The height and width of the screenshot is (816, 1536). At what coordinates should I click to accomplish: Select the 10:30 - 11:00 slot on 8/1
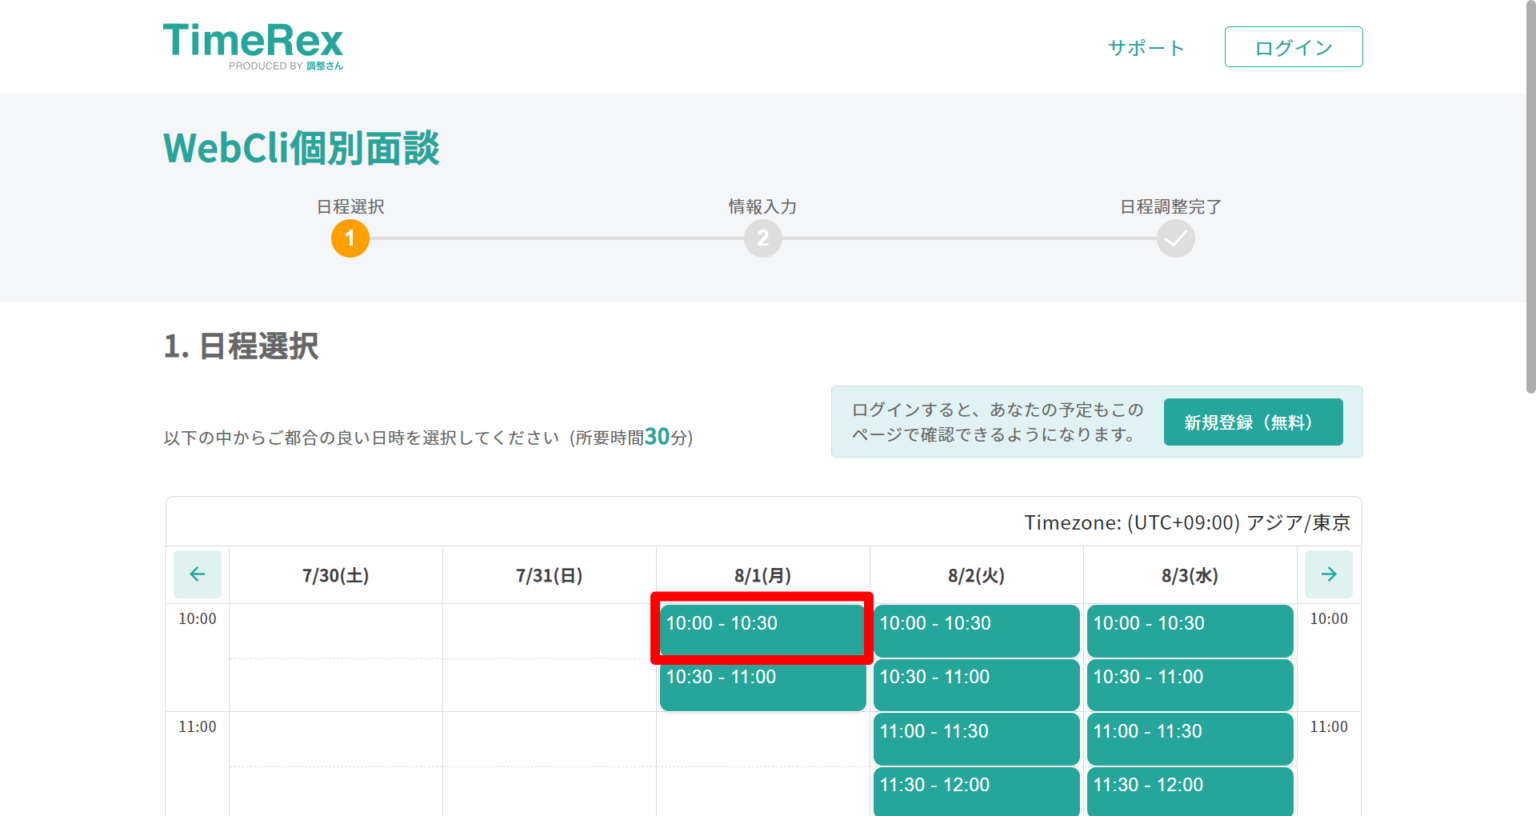(x=762, y=684)
